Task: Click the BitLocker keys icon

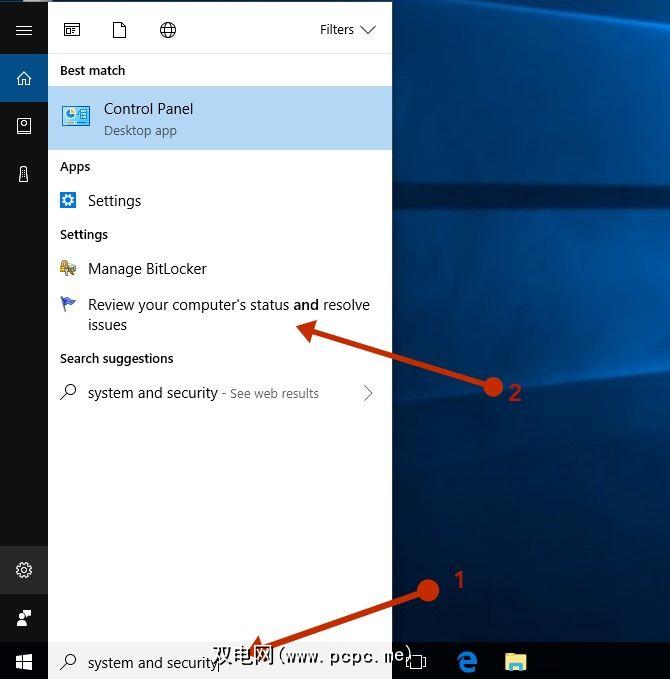Action: pyautogui.click(x=68, y=268)
